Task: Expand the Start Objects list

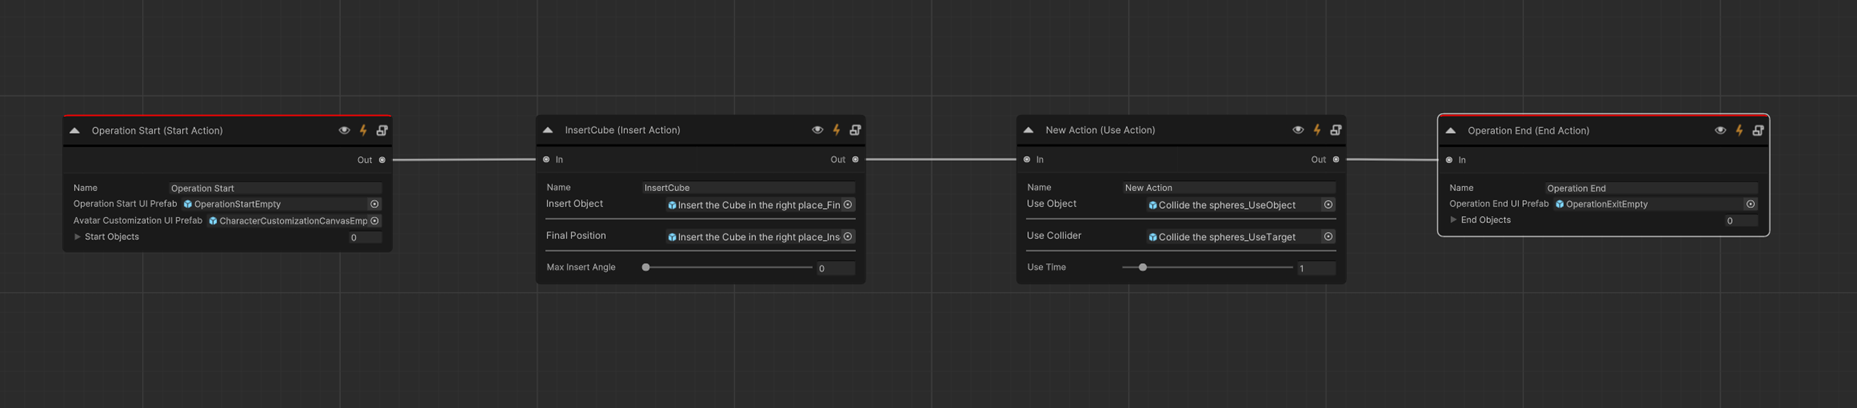Action: (78, 237)
